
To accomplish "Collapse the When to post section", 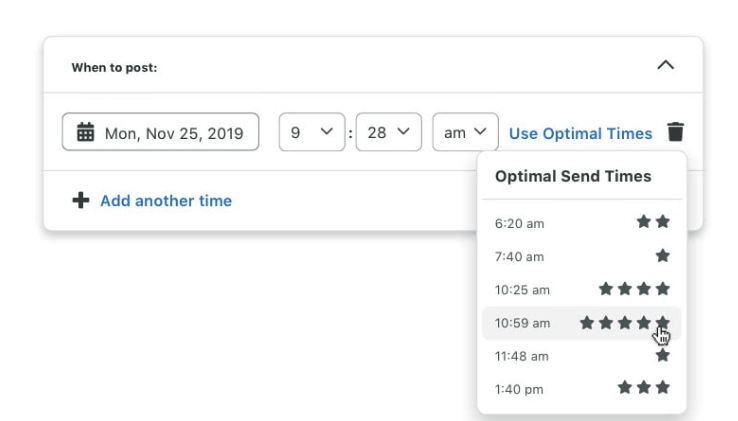I will click(665, 65).
